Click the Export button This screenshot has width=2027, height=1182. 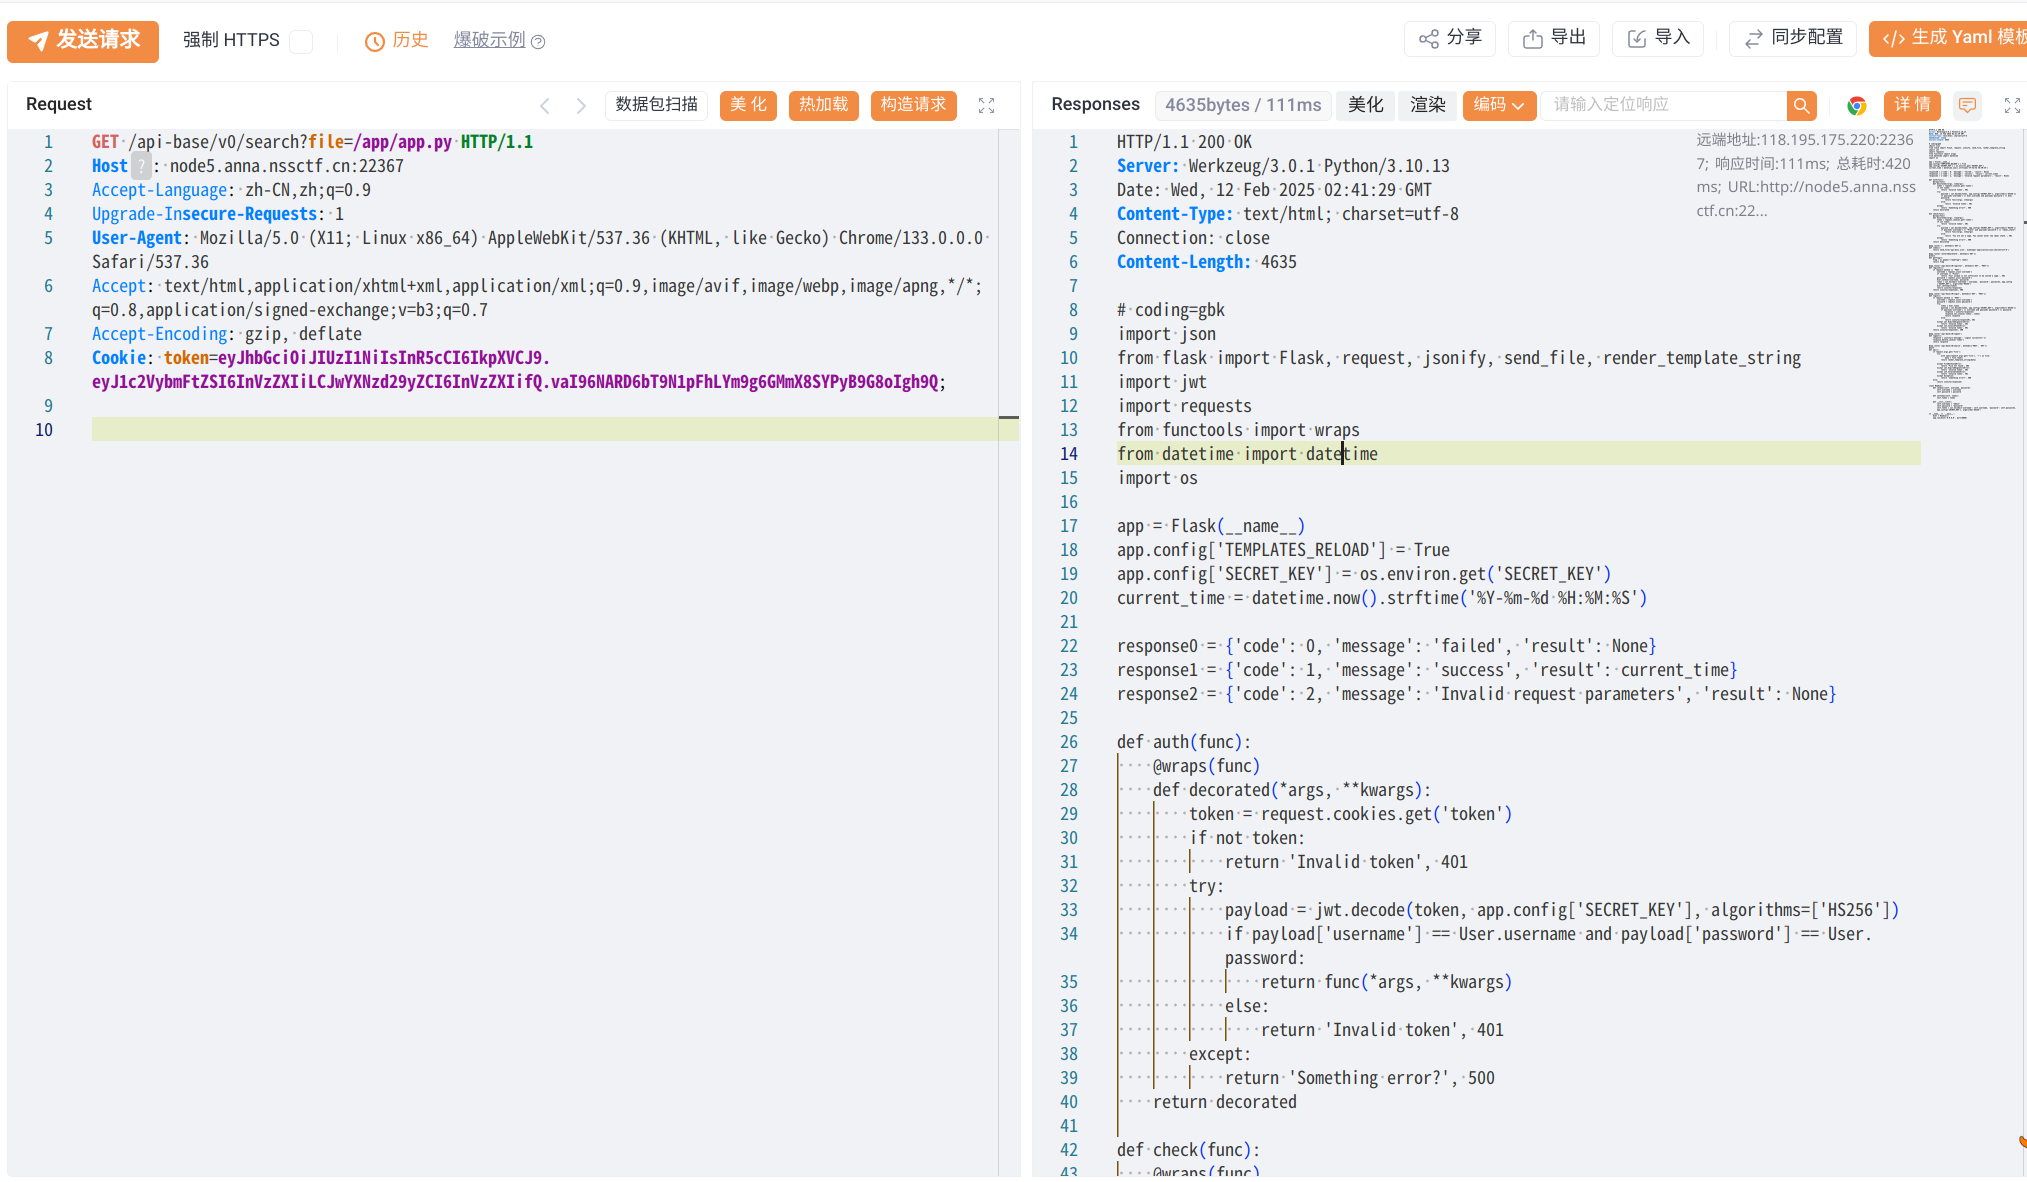click(1553, 38)
